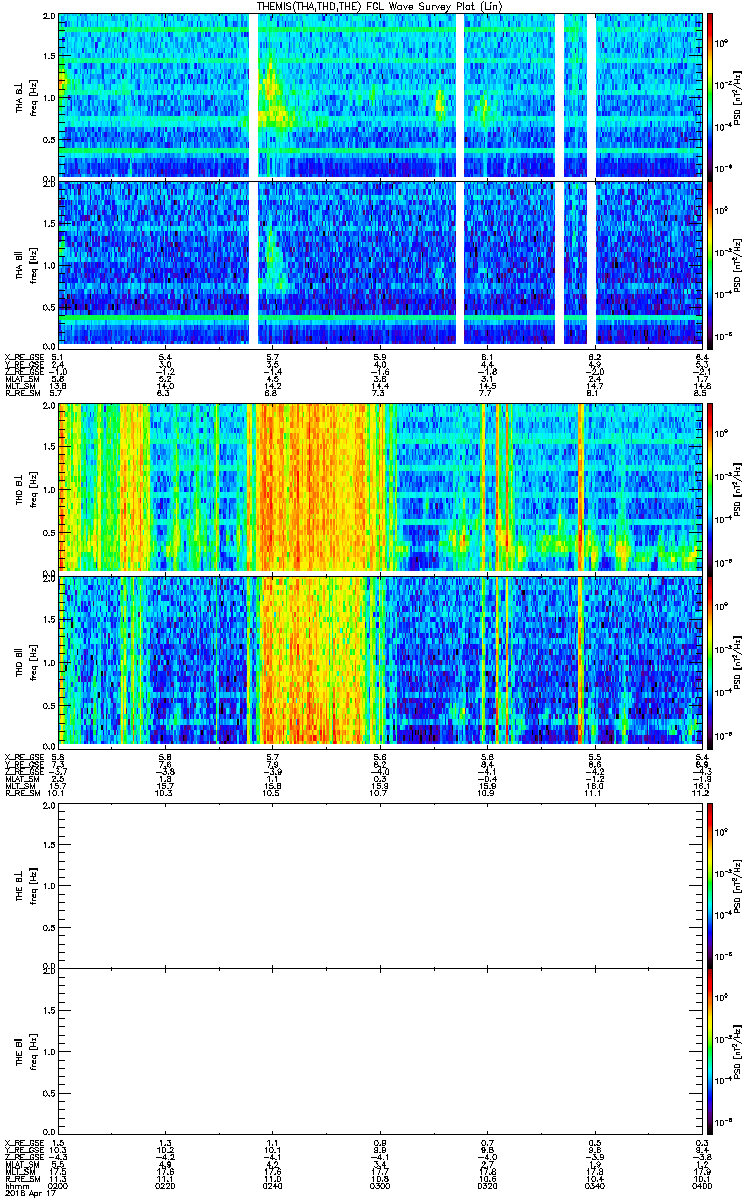Click the 'THE BL freq [Hz]' axis label
Screen dimensions: 750x1200
click(24, 884)
